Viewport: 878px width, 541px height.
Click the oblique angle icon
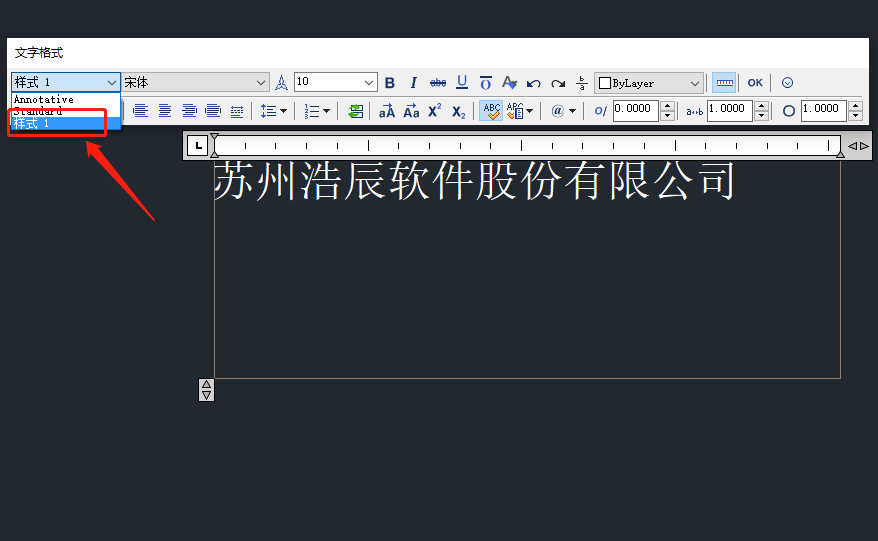coord(600,111)
